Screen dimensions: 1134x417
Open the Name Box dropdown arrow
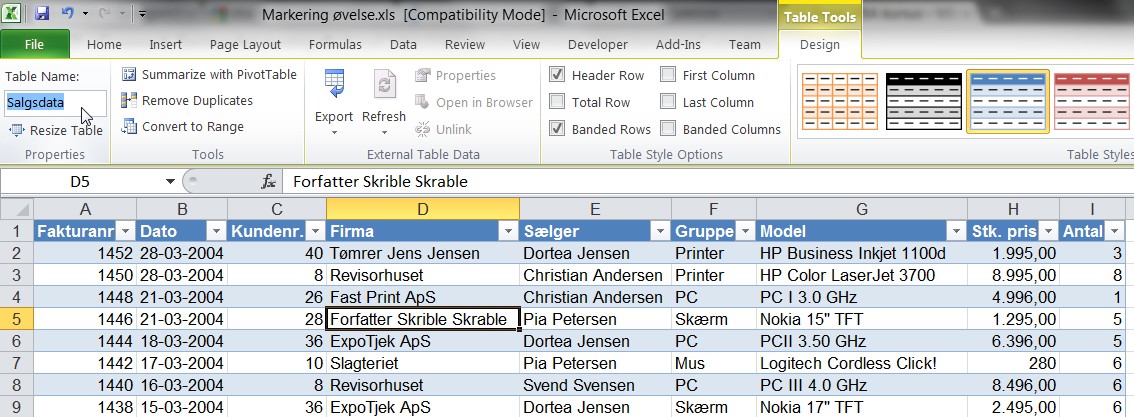point(169,182)
